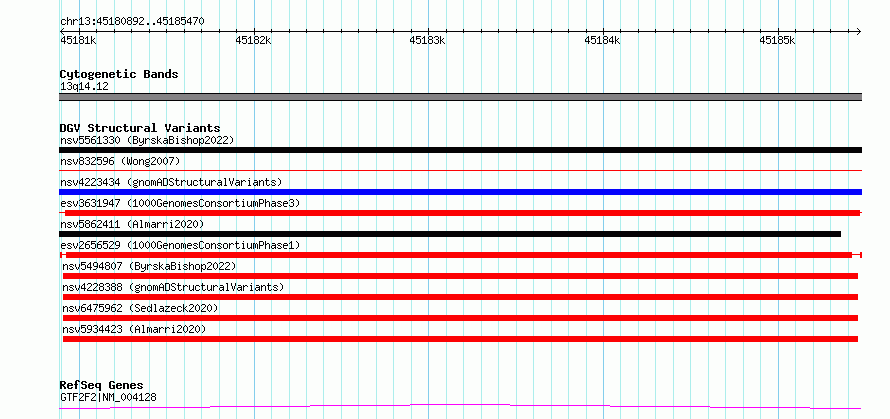Viewport: 890px width, 419px height.
Task: Select the blue nsv4223434 variant bar
Action: pyautogui.click(x=460, y=192)
